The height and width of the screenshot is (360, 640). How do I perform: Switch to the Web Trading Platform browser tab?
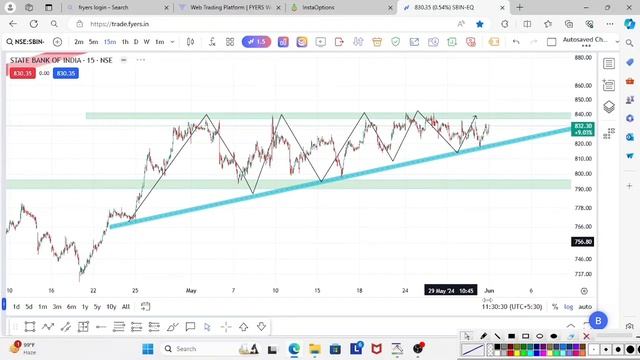click(231, 7)
